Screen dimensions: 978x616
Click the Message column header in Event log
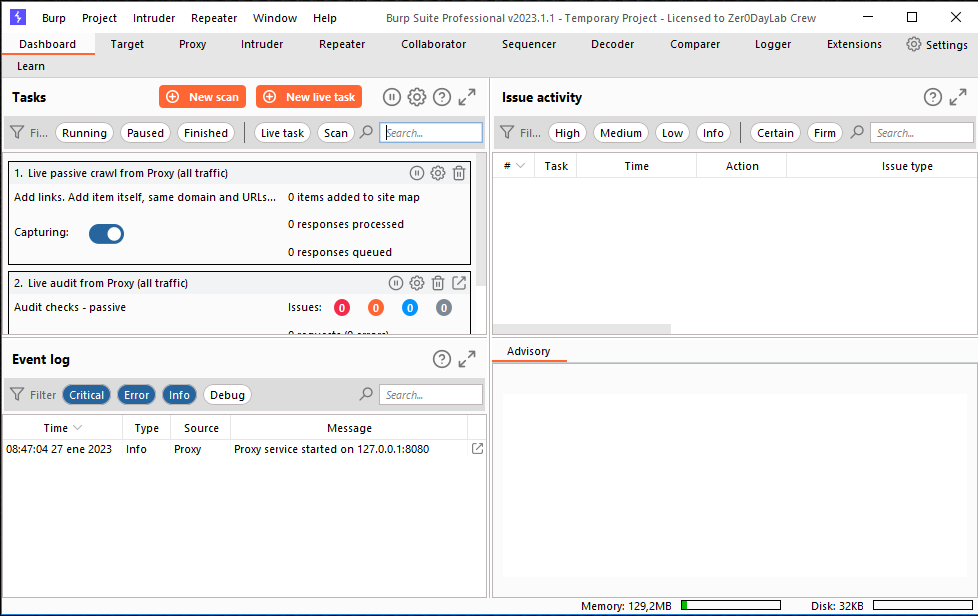pyautogui.click(x=349, y=428)
